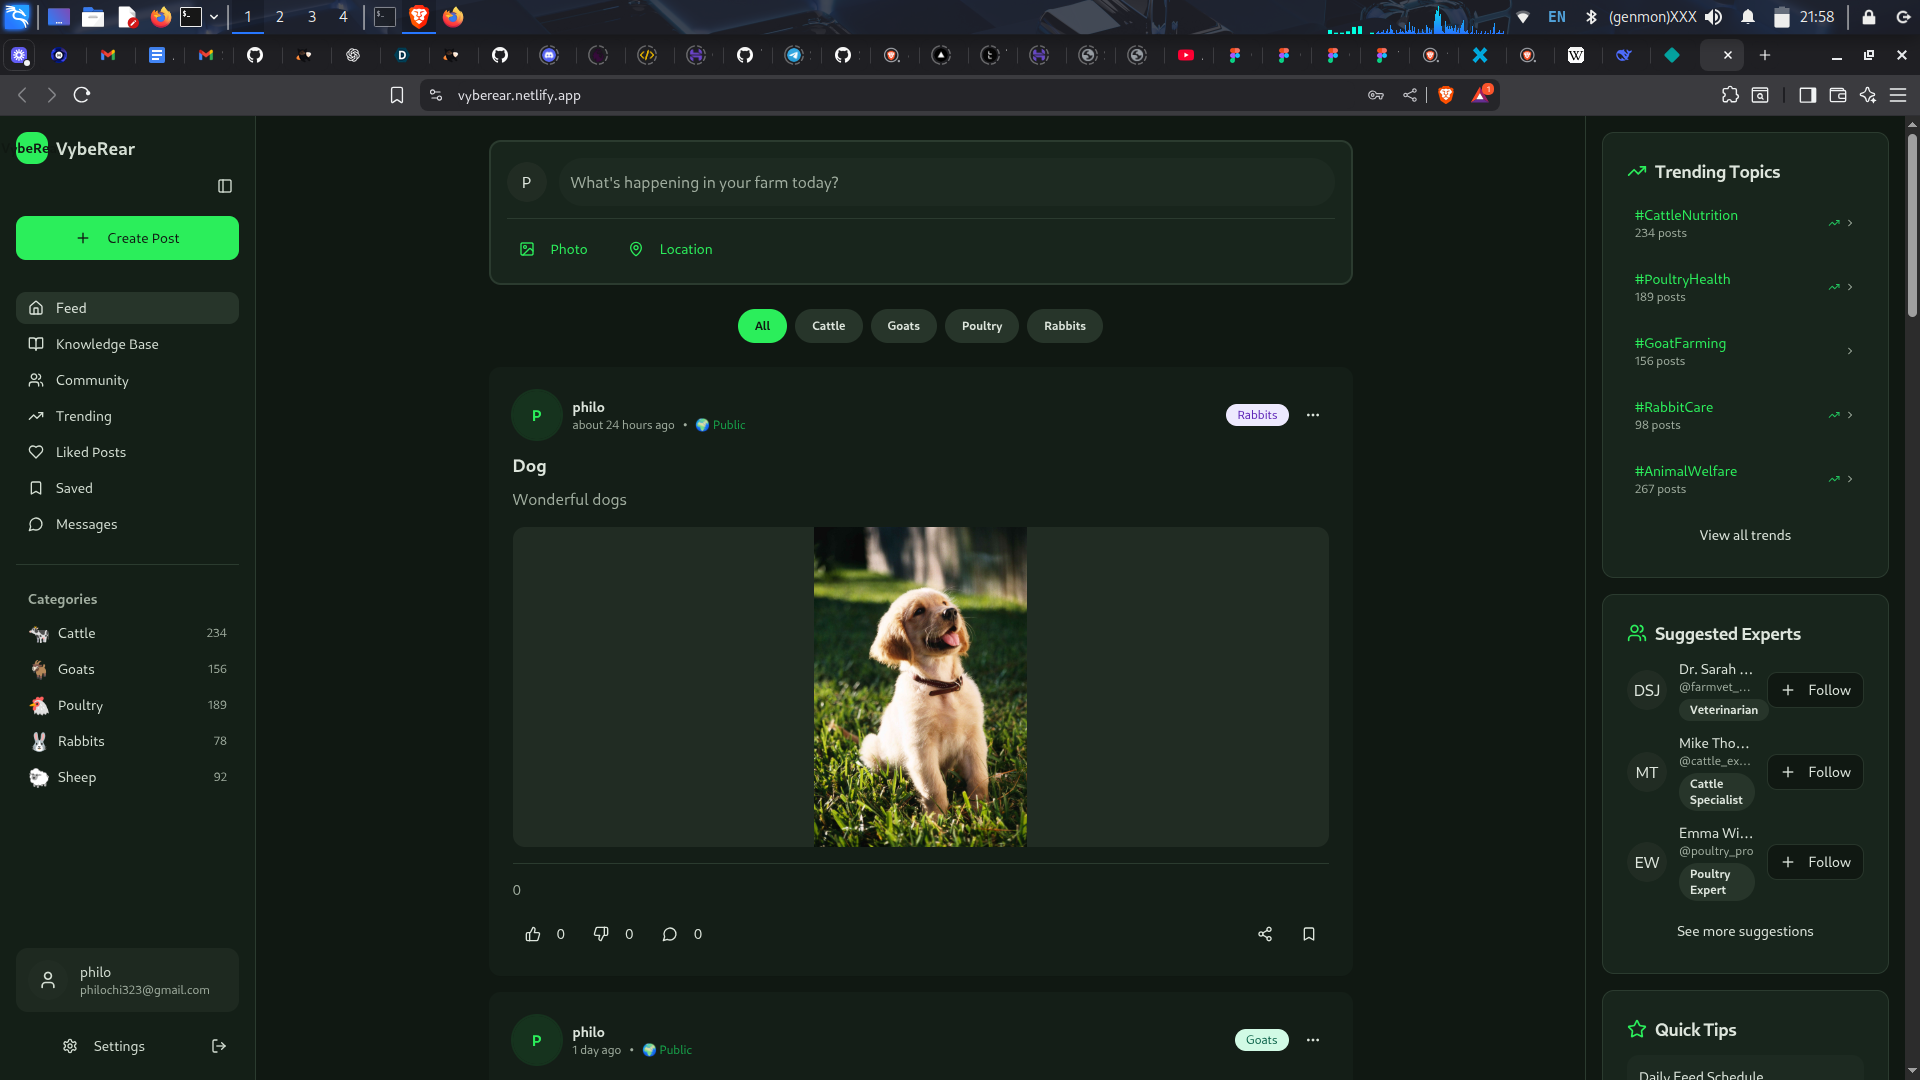Click the 'What's happening in your farm' field

coord(945,183)
